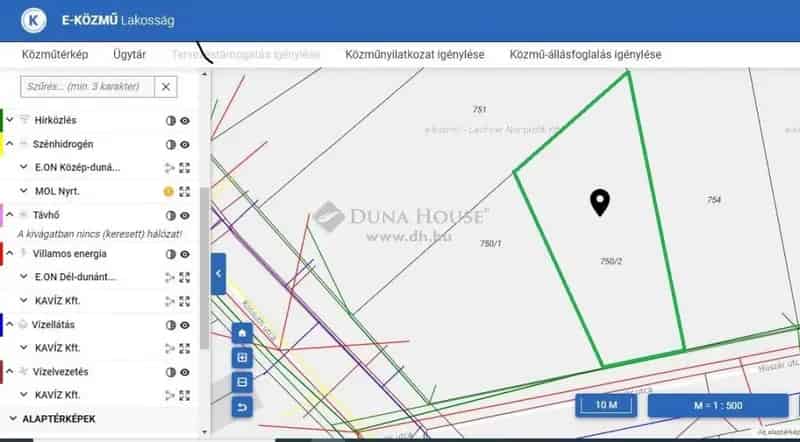Click the layer panel scroll-up arrow
The height and width of the screenshot is (442, 800).
pos(205,75)
